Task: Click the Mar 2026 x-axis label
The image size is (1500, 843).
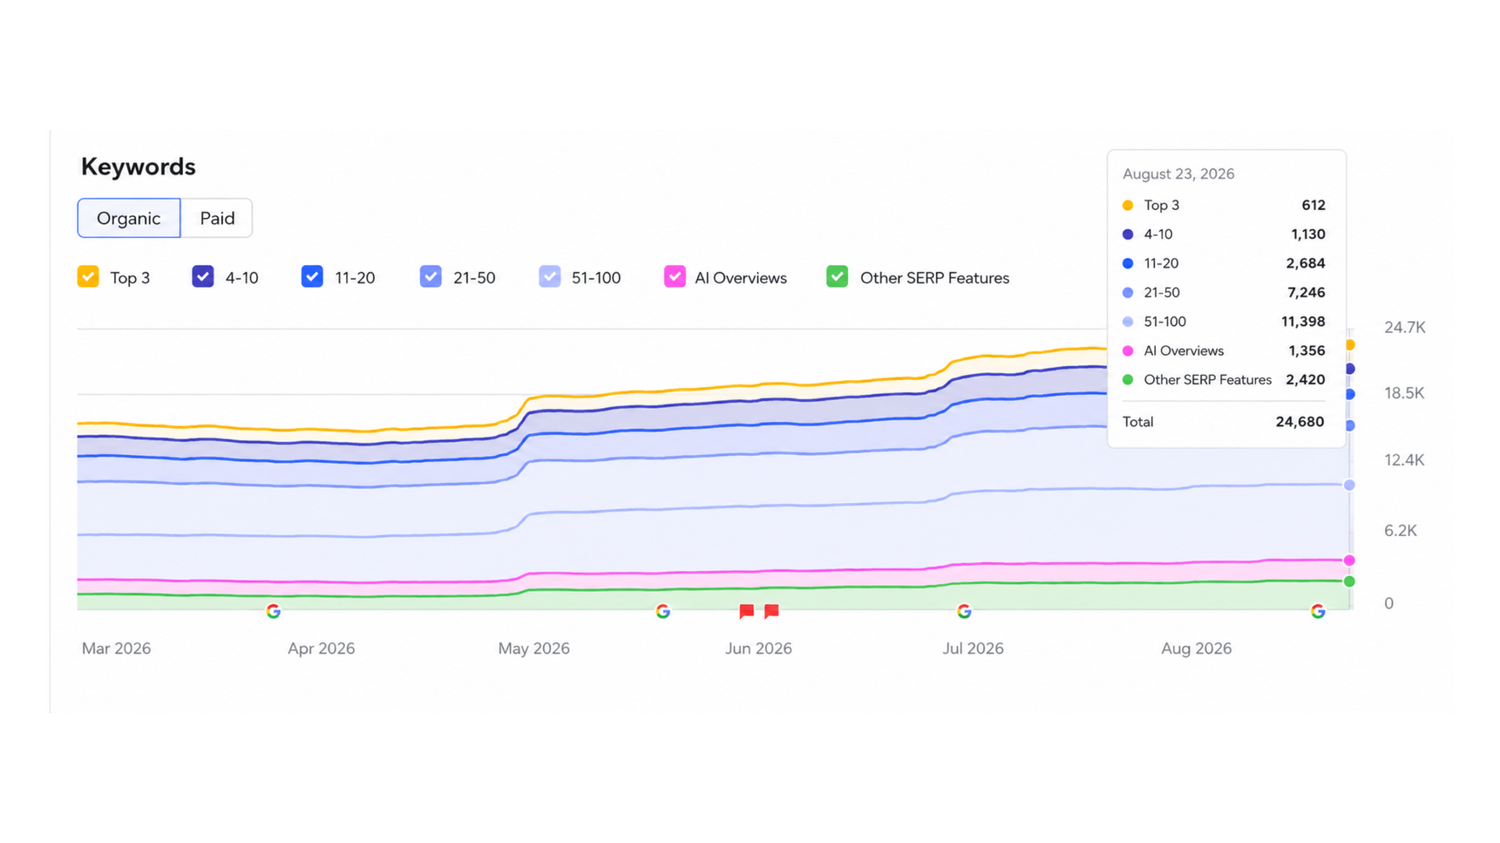Action: coord(116,648)
